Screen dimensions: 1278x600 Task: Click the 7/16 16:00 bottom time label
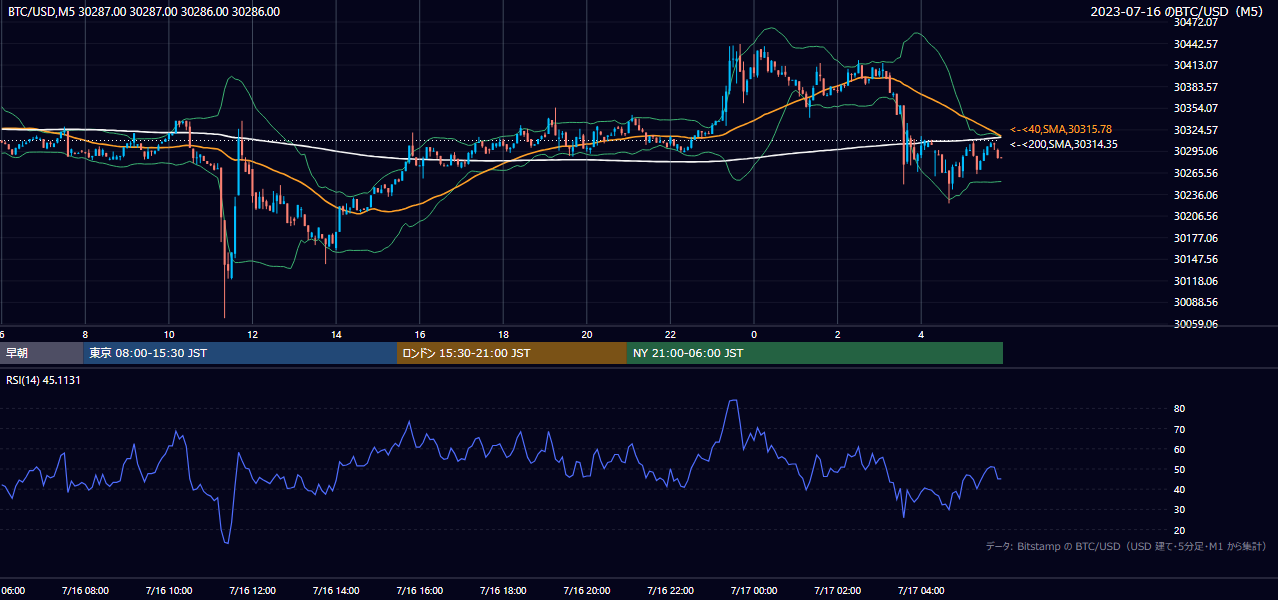[420, 591]
